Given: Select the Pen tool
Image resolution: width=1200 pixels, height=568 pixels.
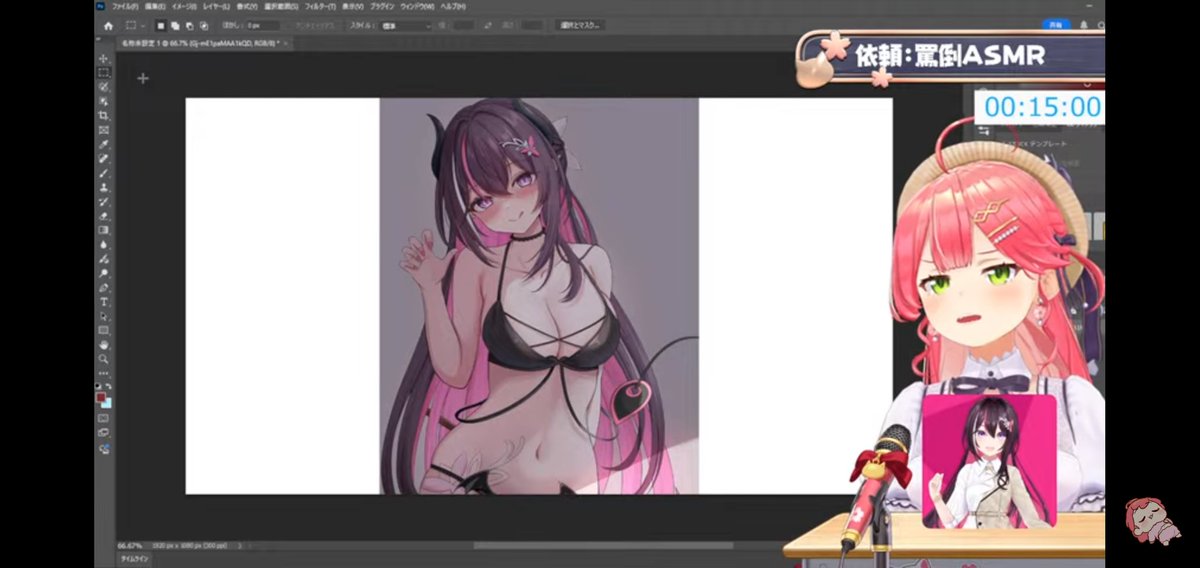Looking at the screenshot, I should click(x=104, y=287).
